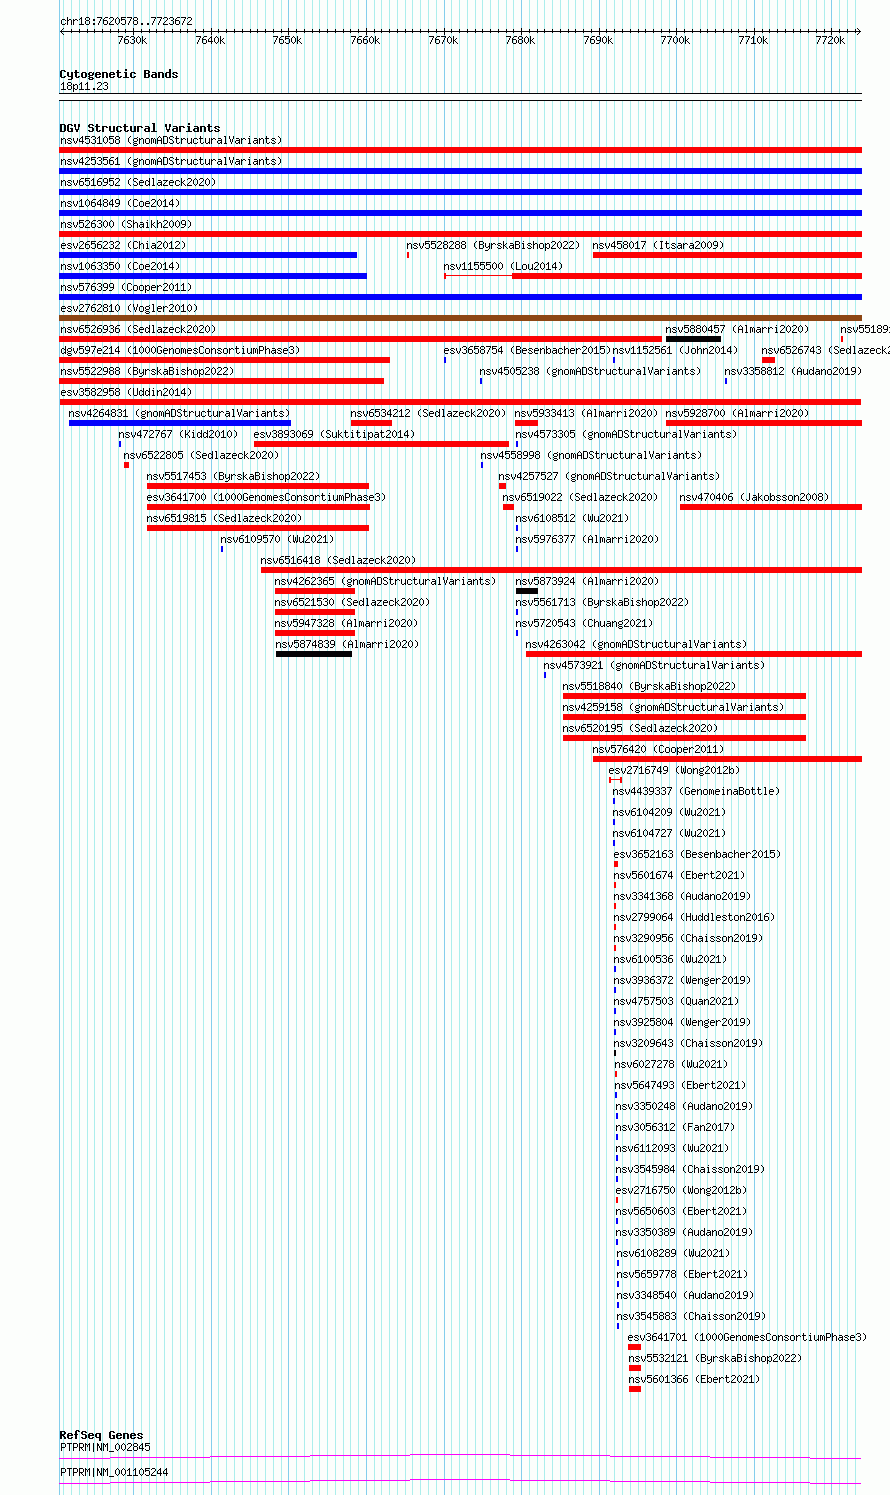This screenshot has width=890, height=1495.
Task: Select nsv5928700 (Almarri2020) variant
Action: [x=738, y=413]
